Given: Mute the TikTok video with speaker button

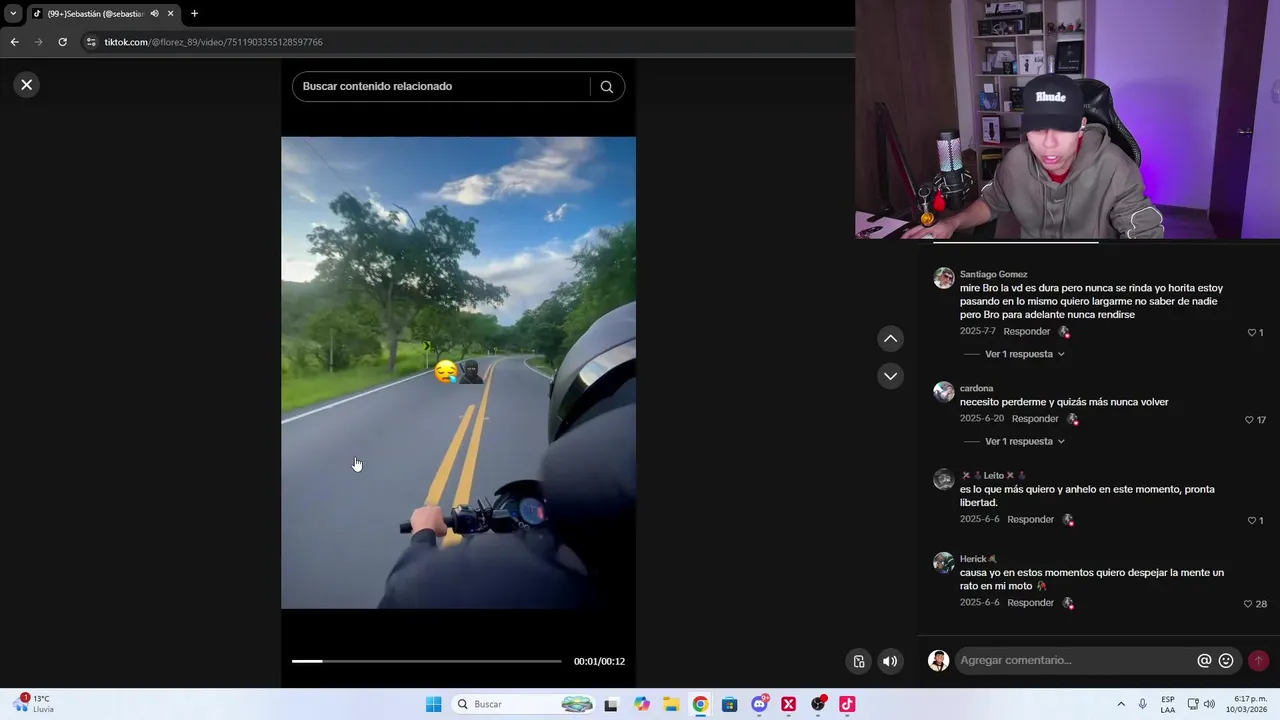Looking at the screenshot, I should coord(890,661).
